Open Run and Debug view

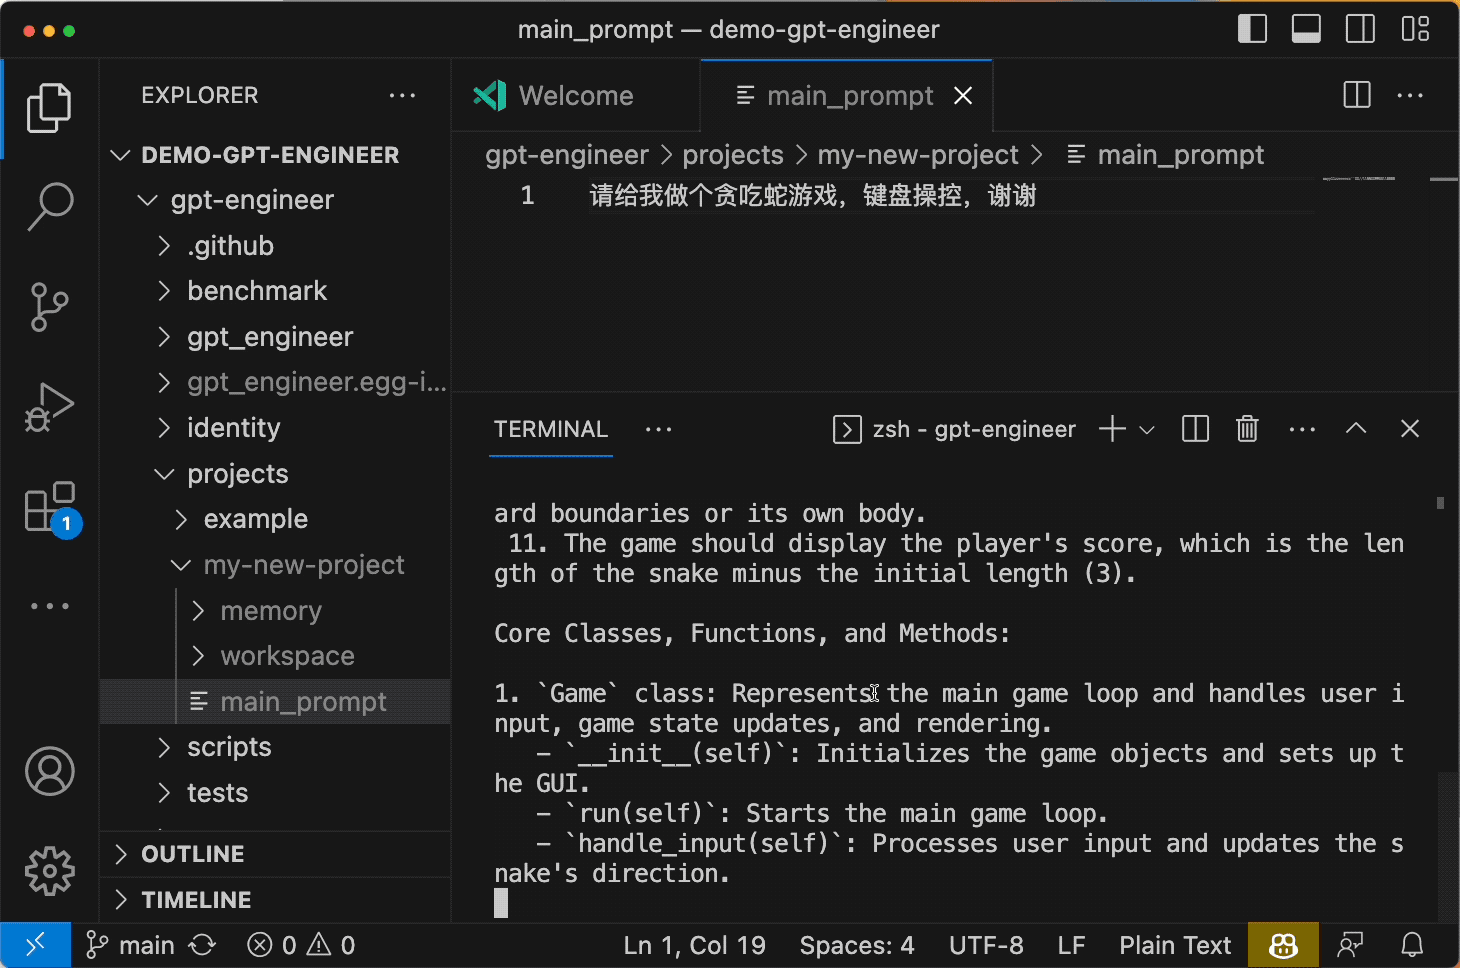click(x=50, y=407)
